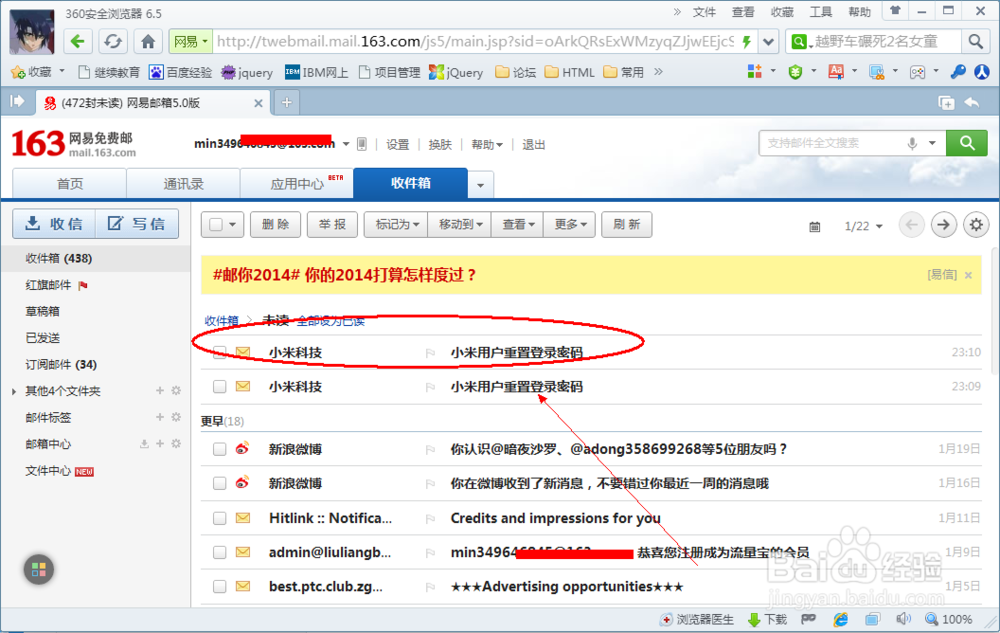Open the 应用中心 tab
This screenshot has width=1000, height=633.
pos(297,184)
